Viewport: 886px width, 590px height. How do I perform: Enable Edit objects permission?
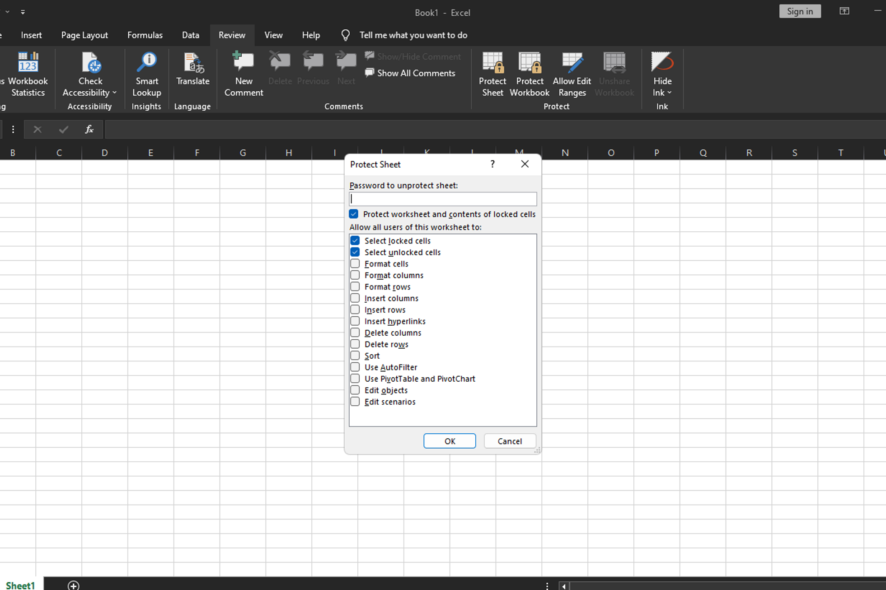[x=355, y=390]
